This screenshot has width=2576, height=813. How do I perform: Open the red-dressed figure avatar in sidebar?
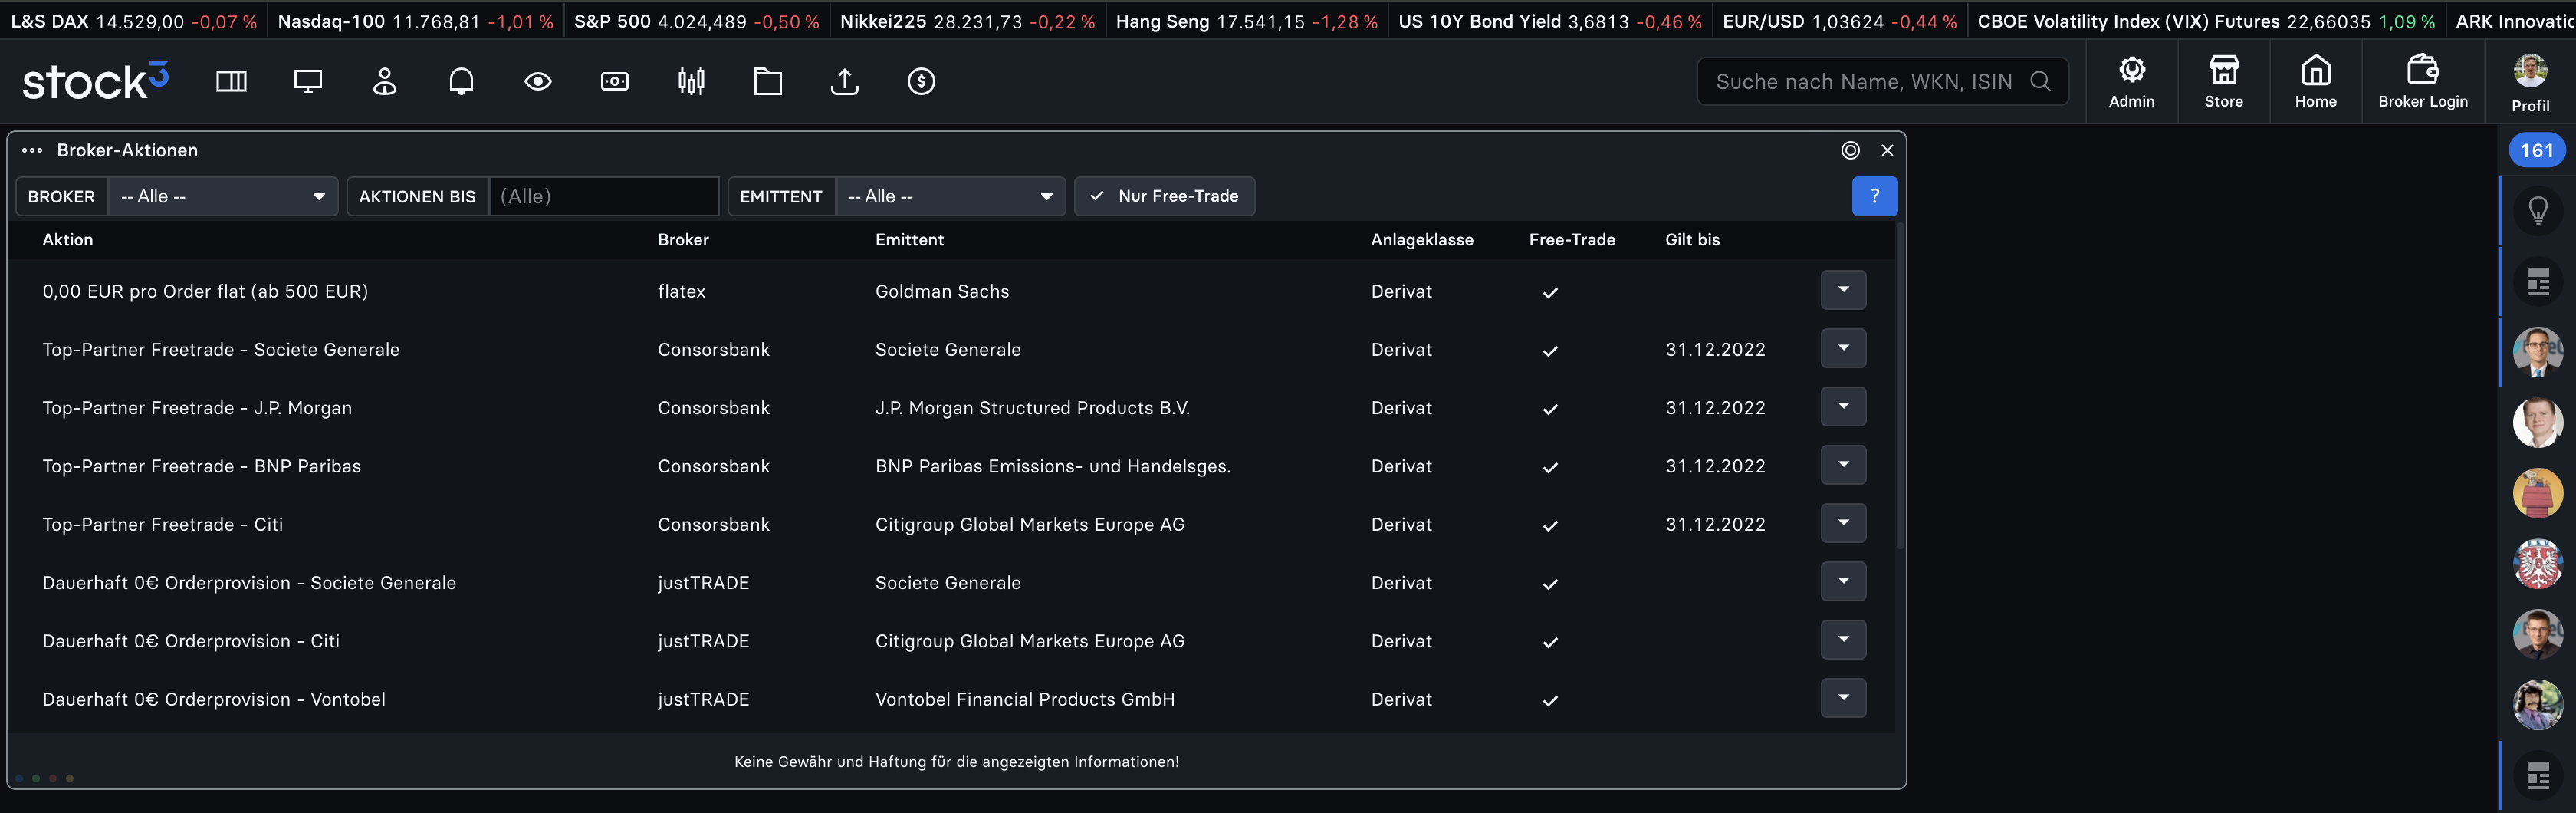(x=2538, y=493)
